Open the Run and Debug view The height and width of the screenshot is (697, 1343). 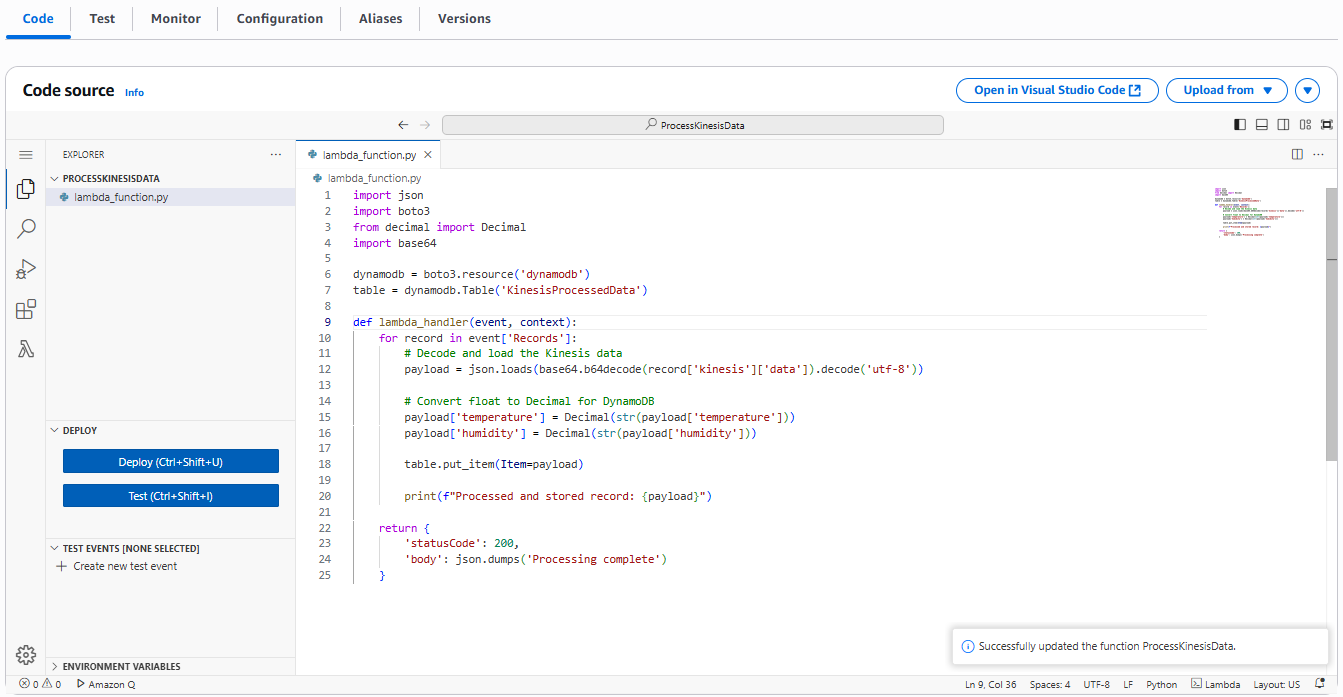[26, 269]
